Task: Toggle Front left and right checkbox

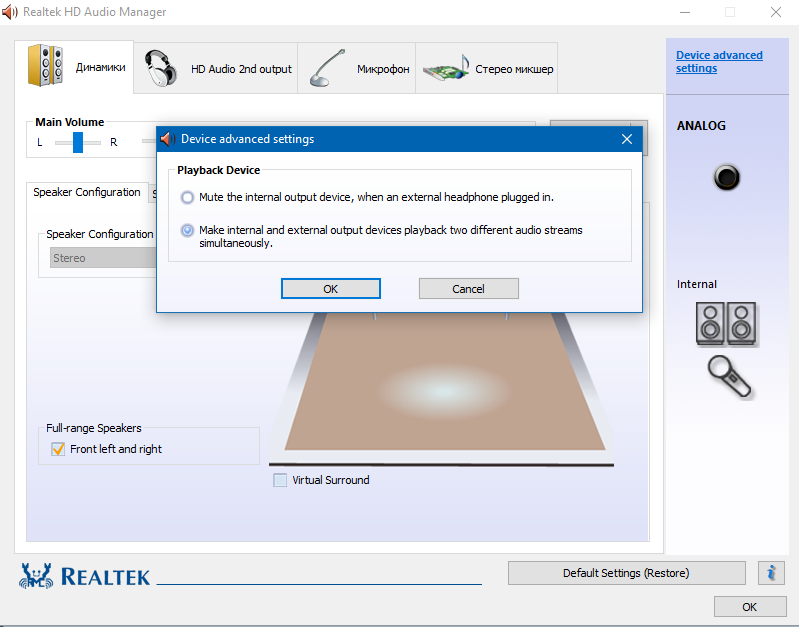Action: pos(58,449)
